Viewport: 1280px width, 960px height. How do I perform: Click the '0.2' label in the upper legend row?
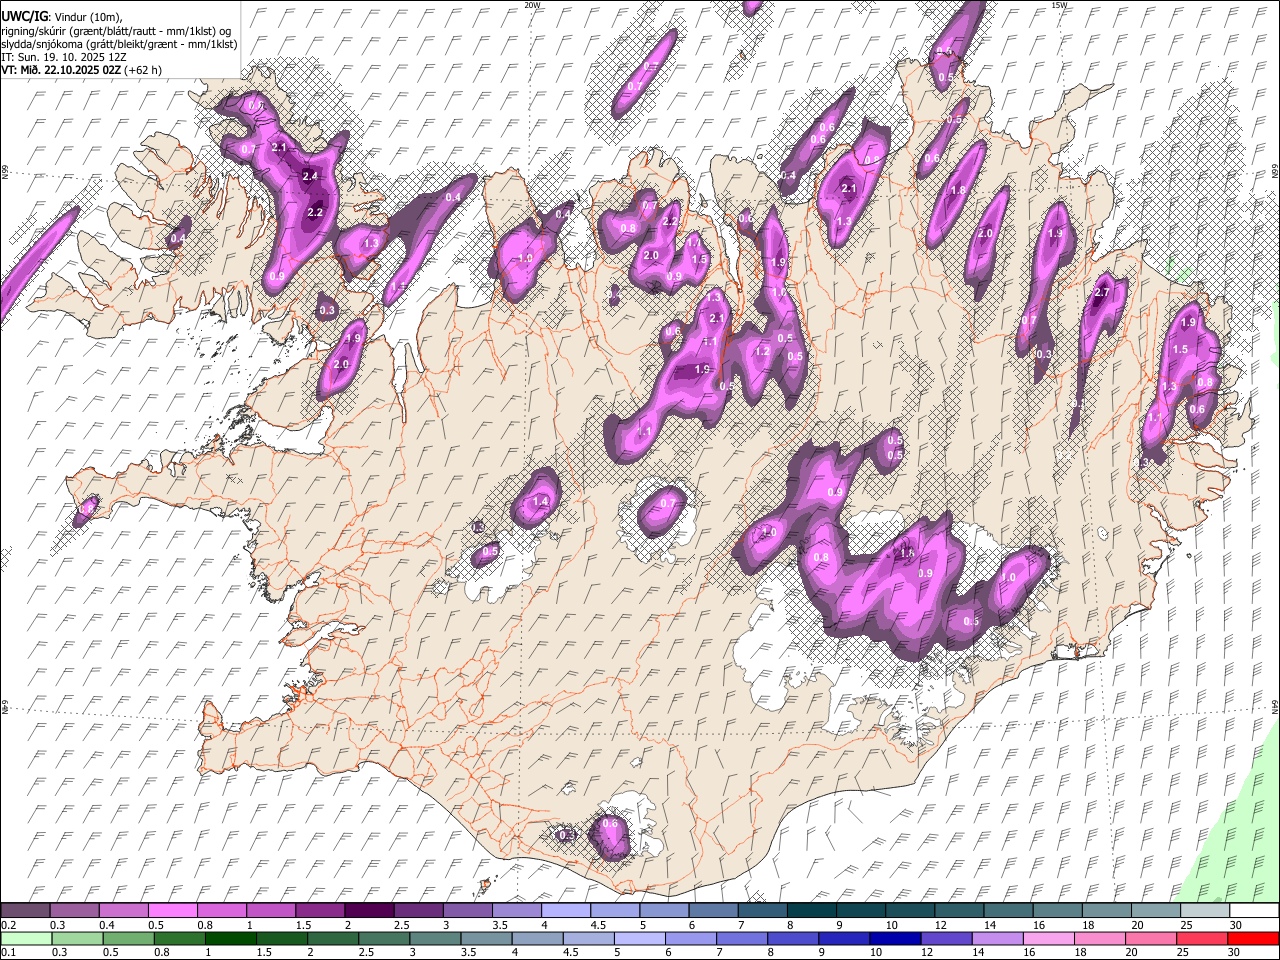pyautogui.click(x=7, y=925)
